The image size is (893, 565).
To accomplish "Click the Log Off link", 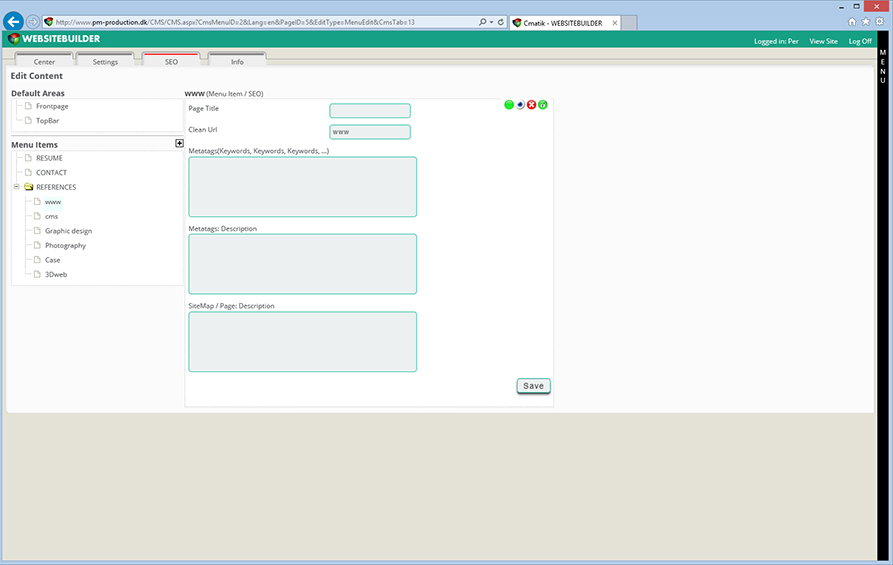I will [x=859, y=41].
